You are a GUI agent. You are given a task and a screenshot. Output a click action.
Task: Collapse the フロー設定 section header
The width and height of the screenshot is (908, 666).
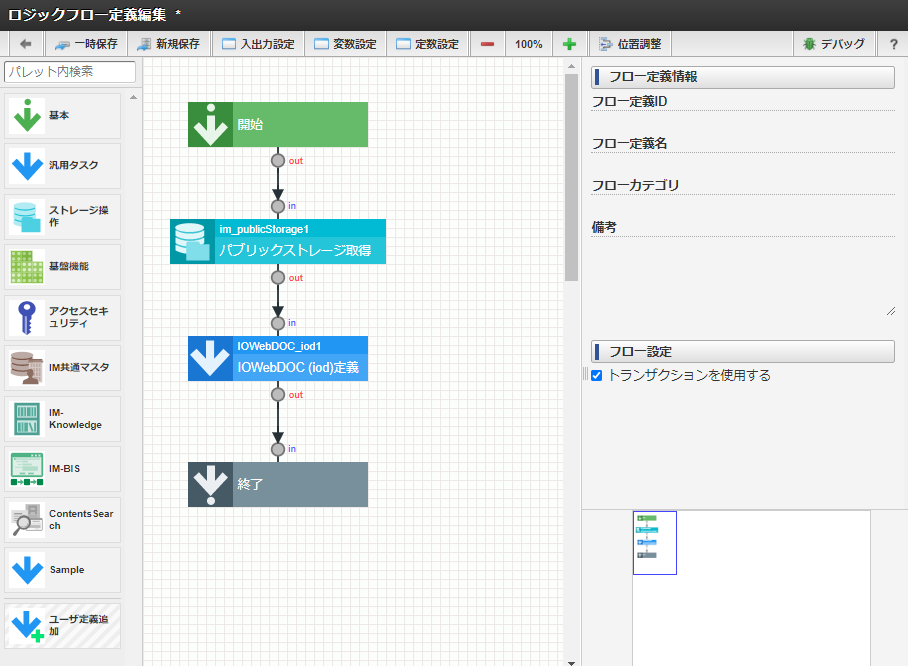click(743, 352)
